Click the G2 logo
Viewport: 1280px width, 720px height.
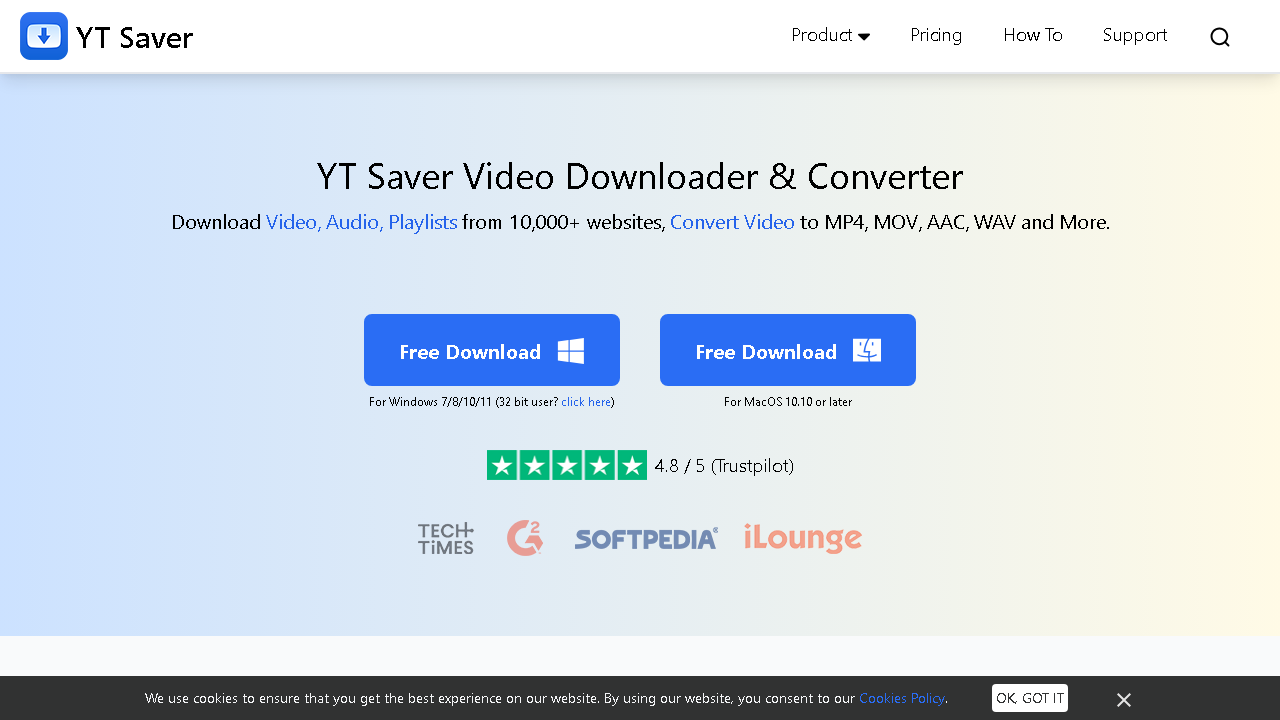pos(525,538)
